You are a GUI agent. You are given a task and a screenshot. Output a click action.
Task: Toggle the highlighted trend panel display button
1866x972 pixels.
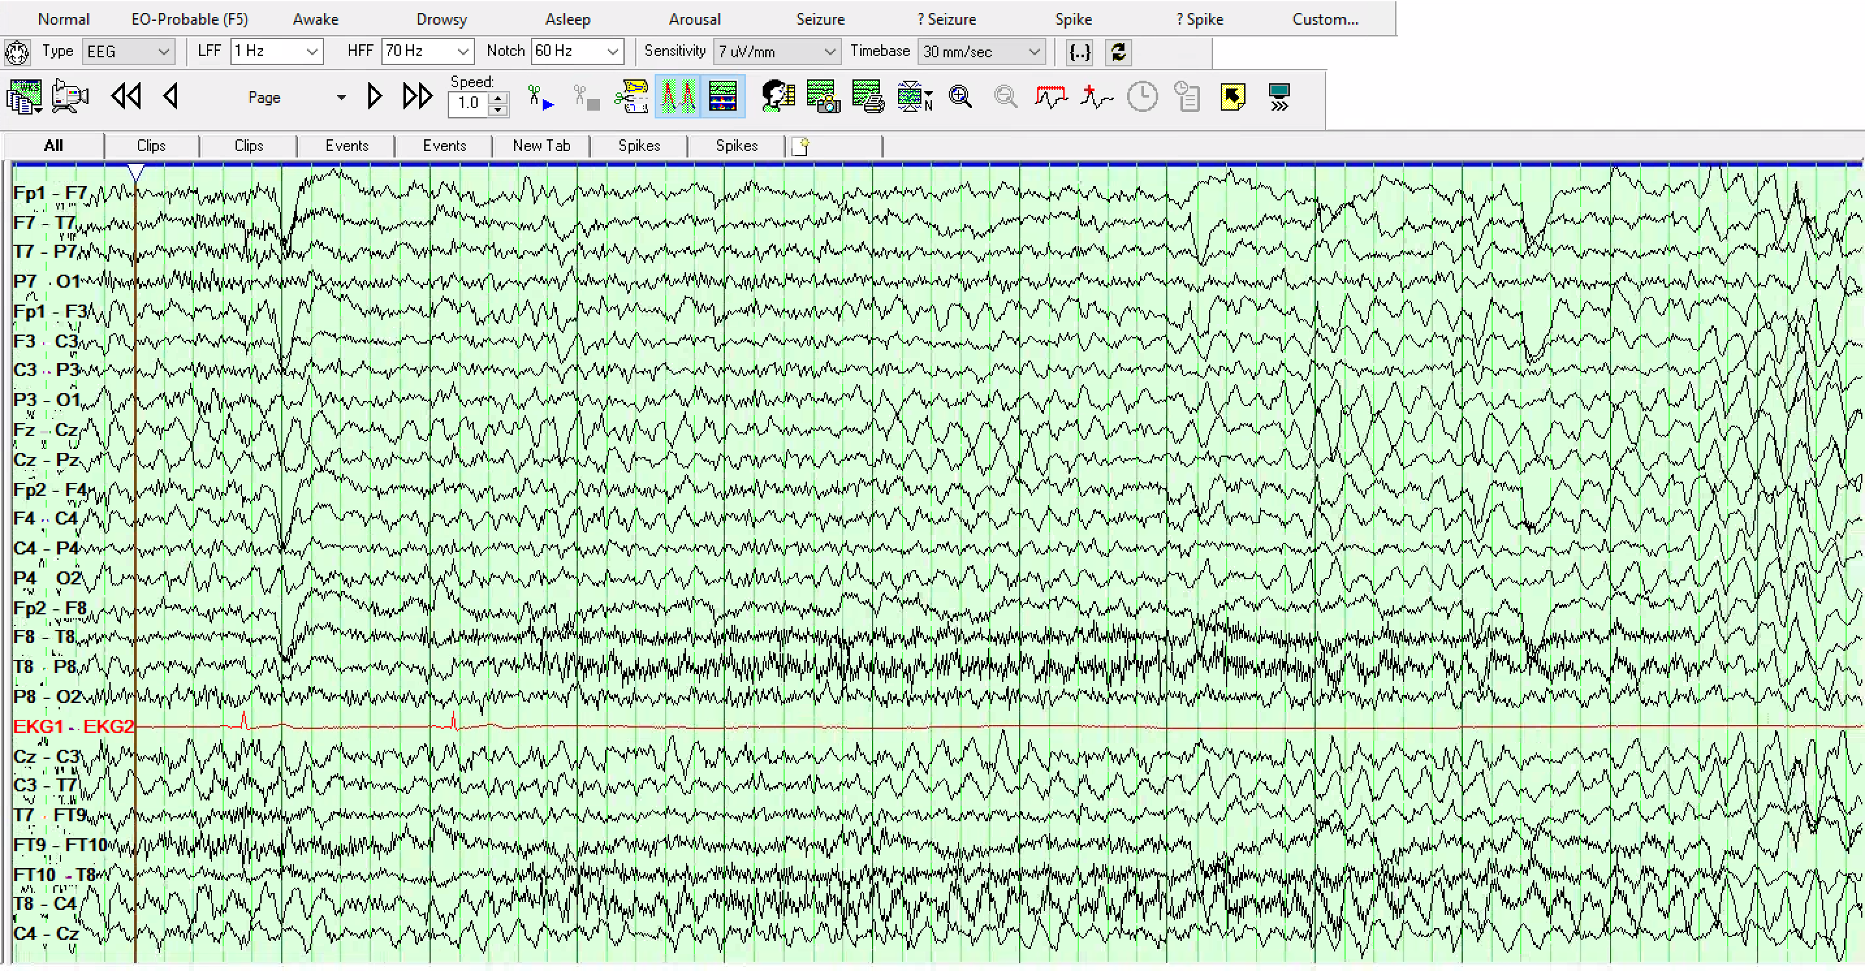722,97
